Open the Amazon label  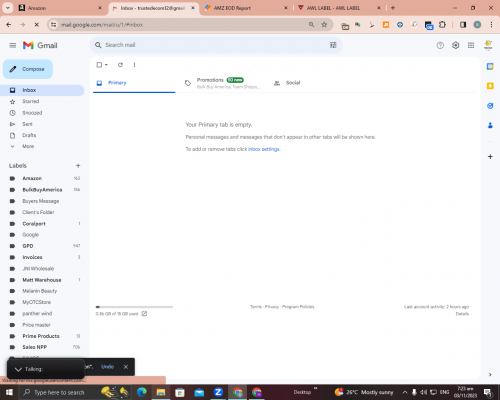42,178
